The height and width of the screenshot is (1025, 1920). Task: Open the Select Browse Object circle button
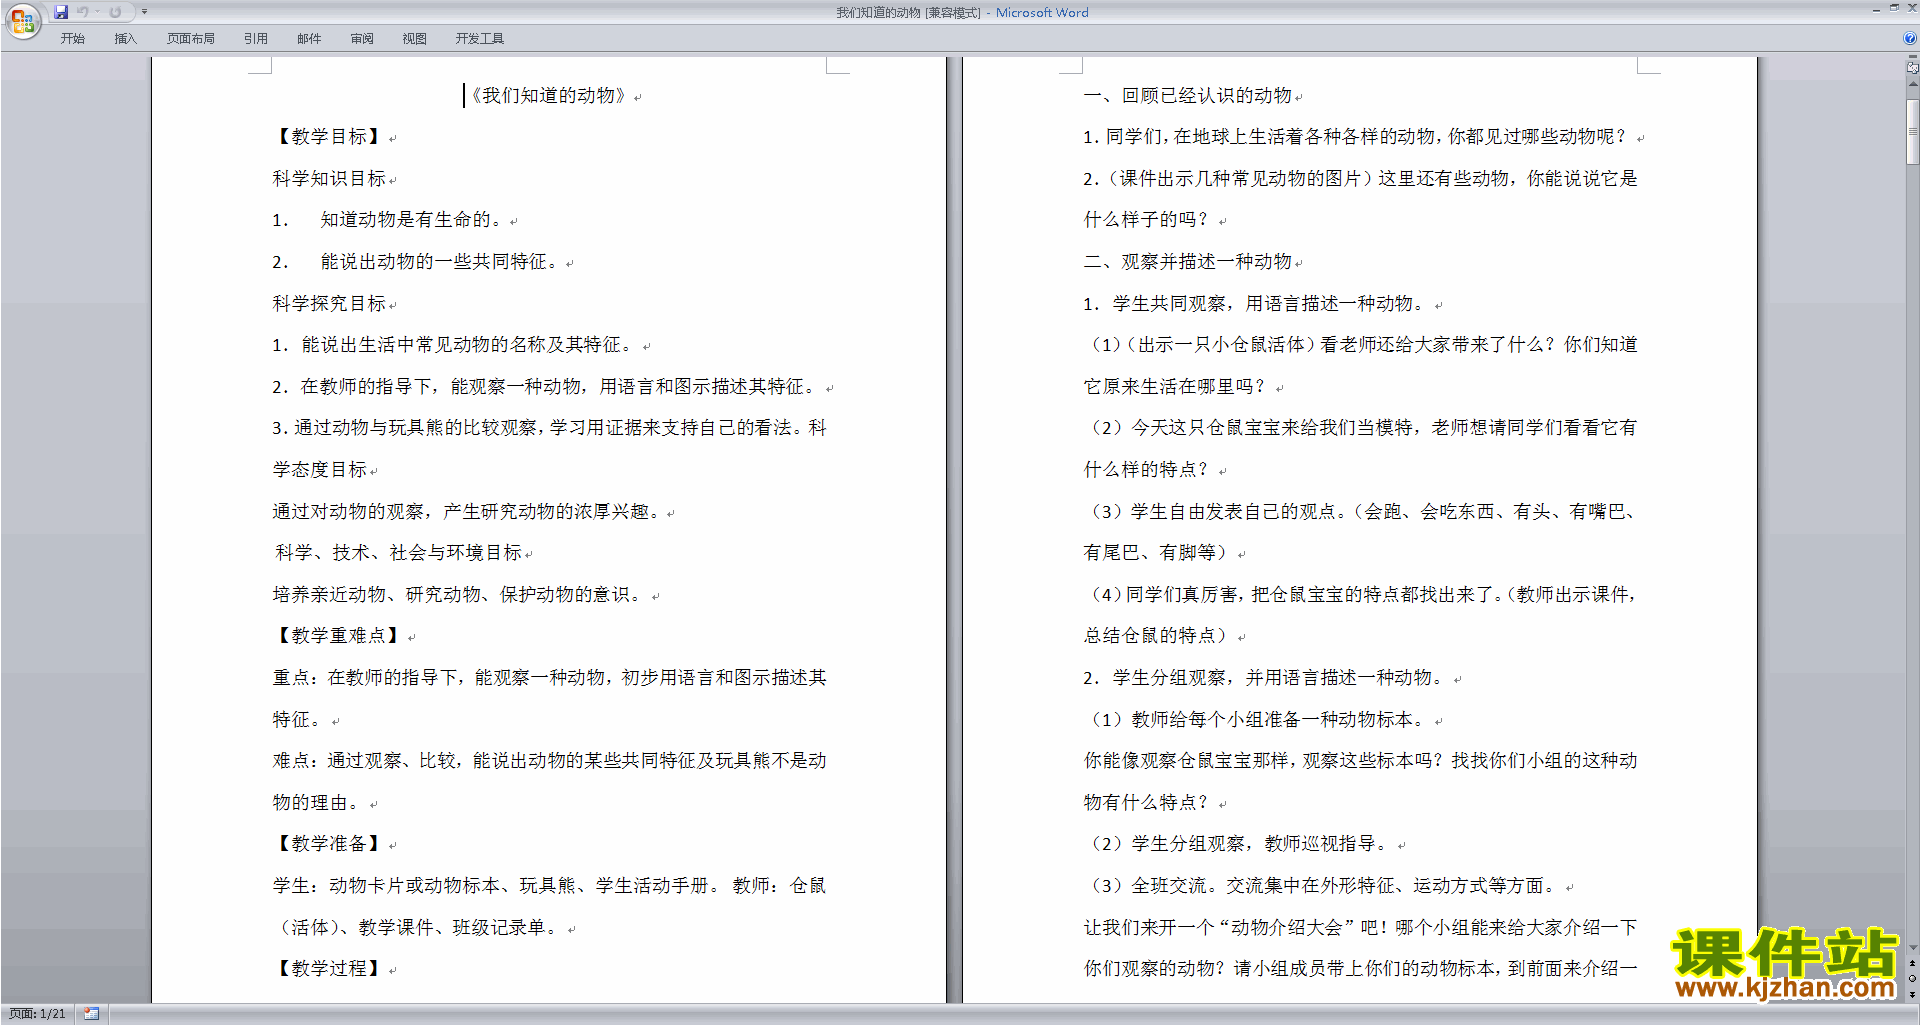point(1912,978)
